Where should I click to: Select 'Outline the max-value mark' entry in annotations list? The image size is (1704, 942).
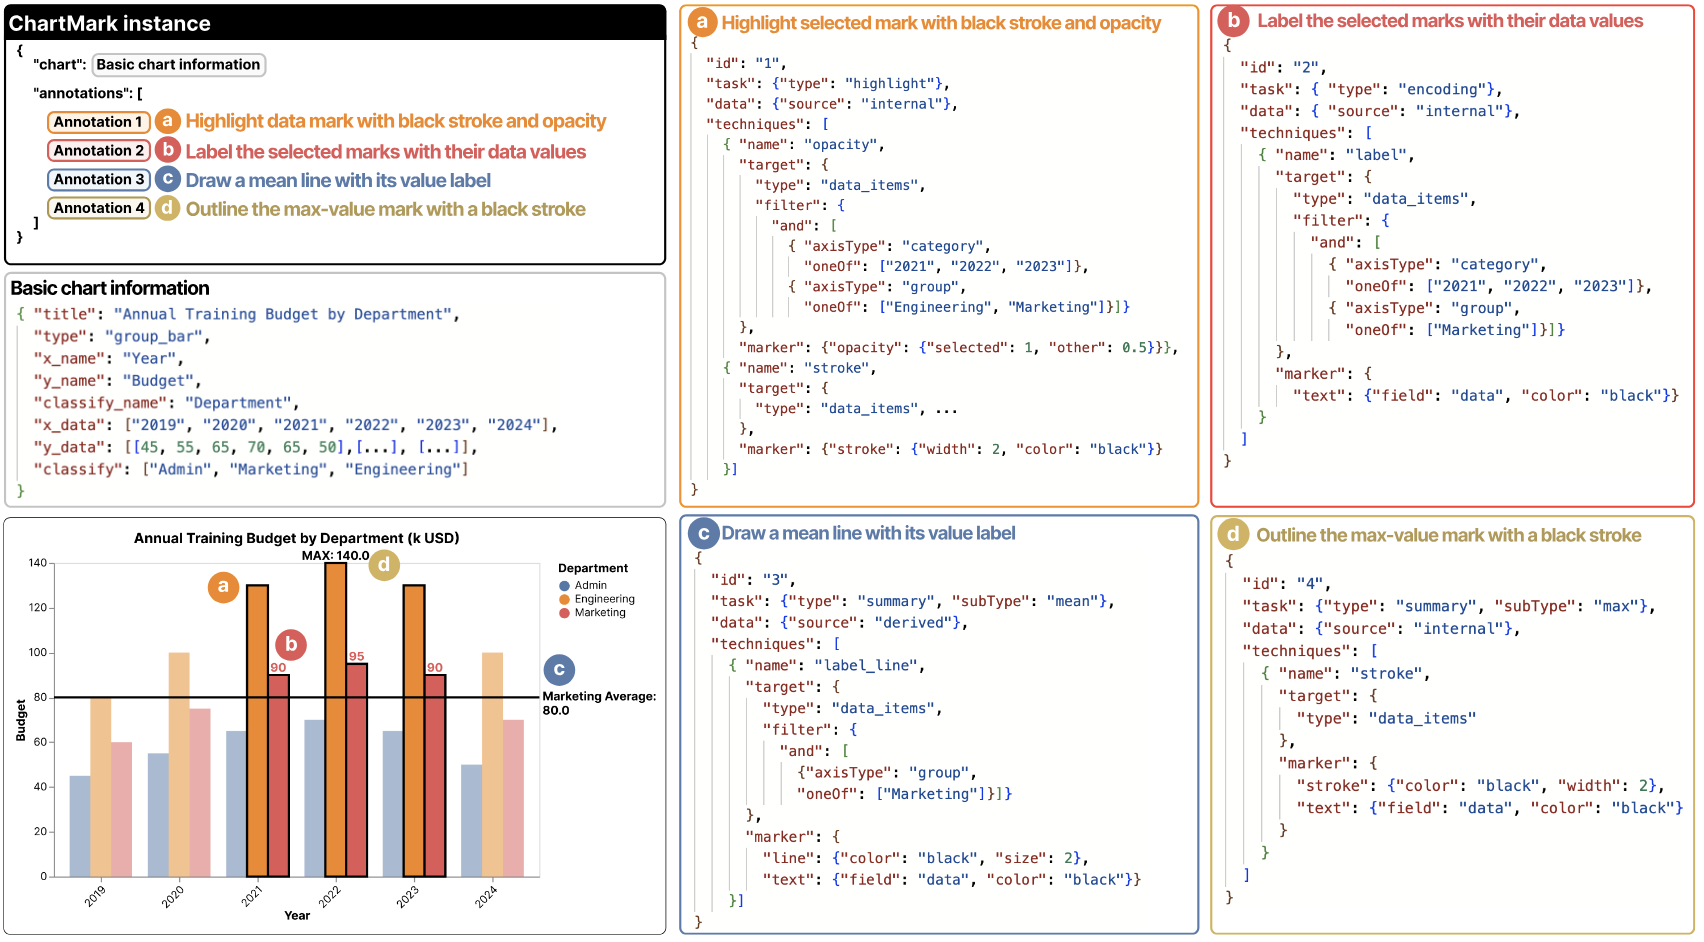[x=385, y=210]
